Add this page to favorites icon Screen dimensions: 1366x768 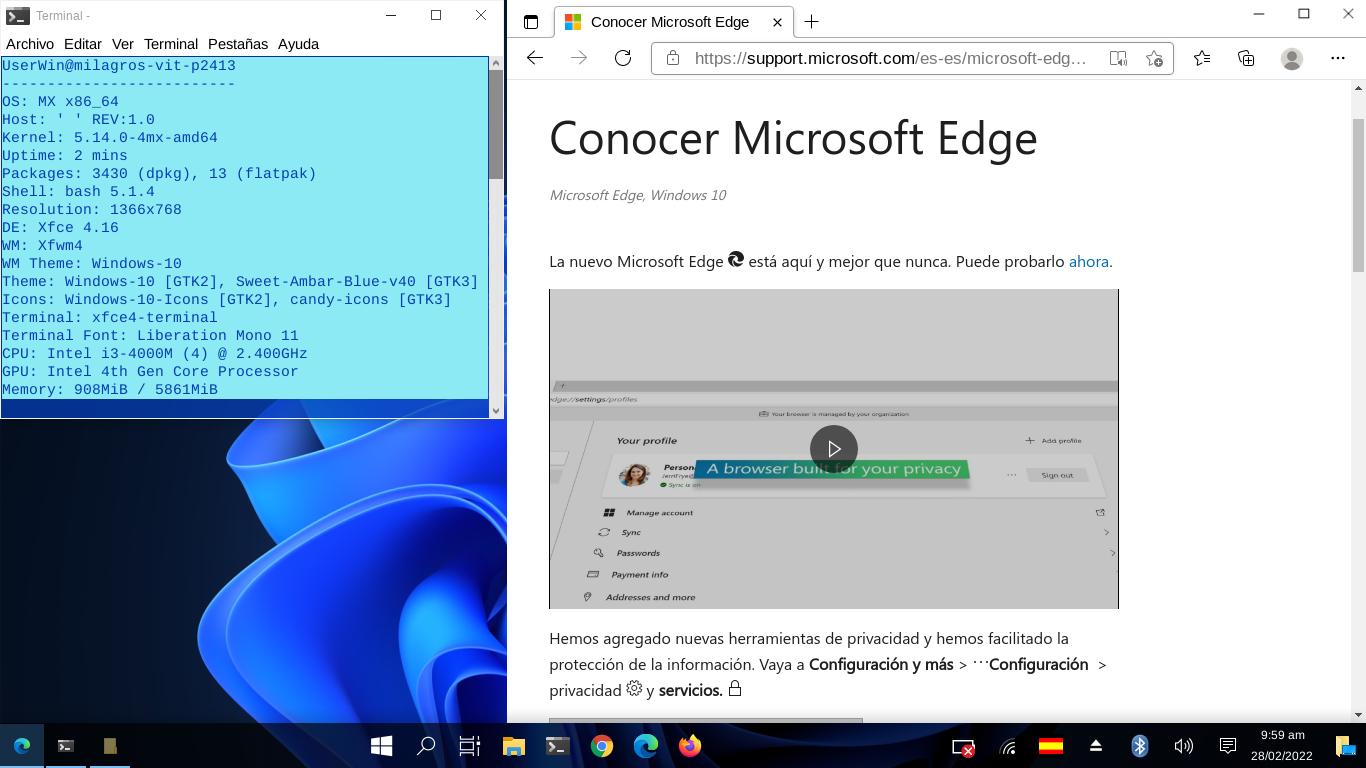(x=1154, y=58)
